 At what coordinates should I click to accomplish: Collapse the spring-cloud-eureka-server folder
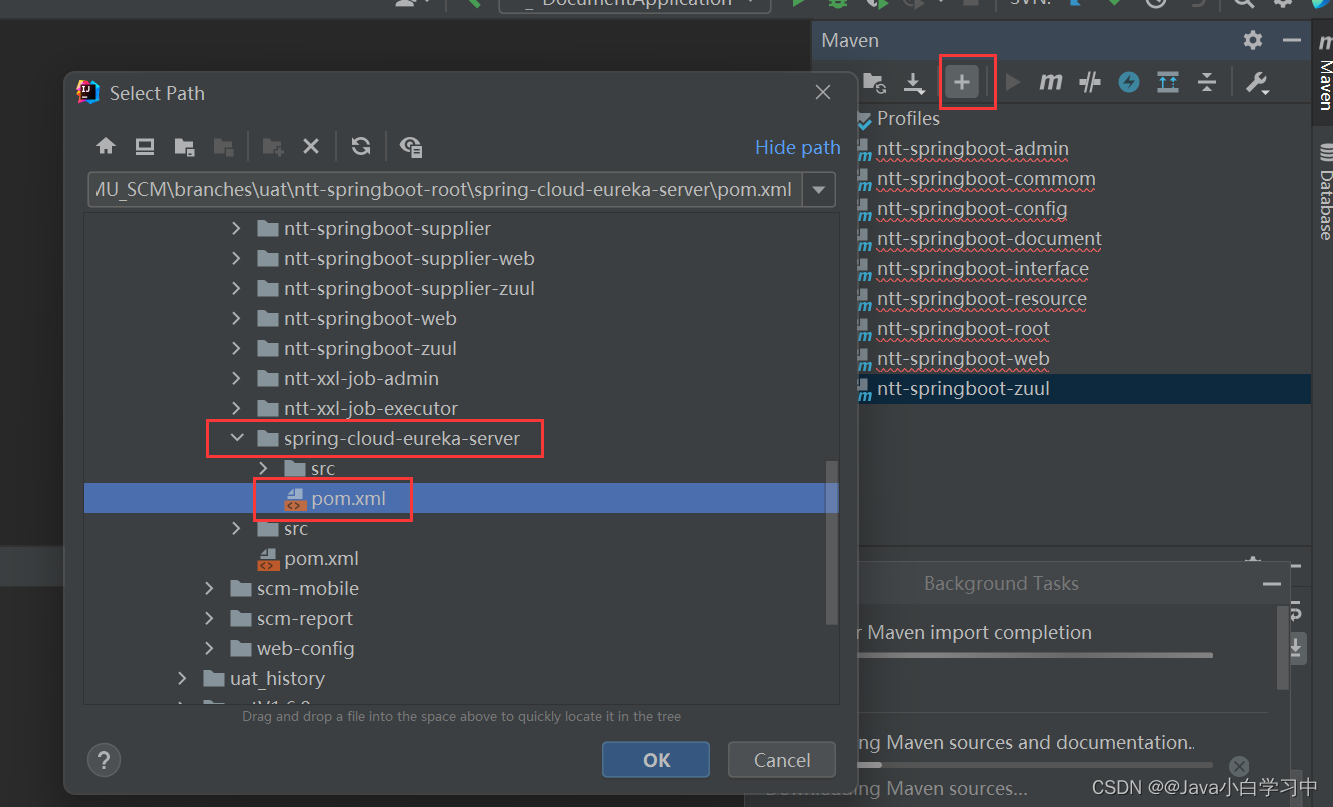(237, 438)
